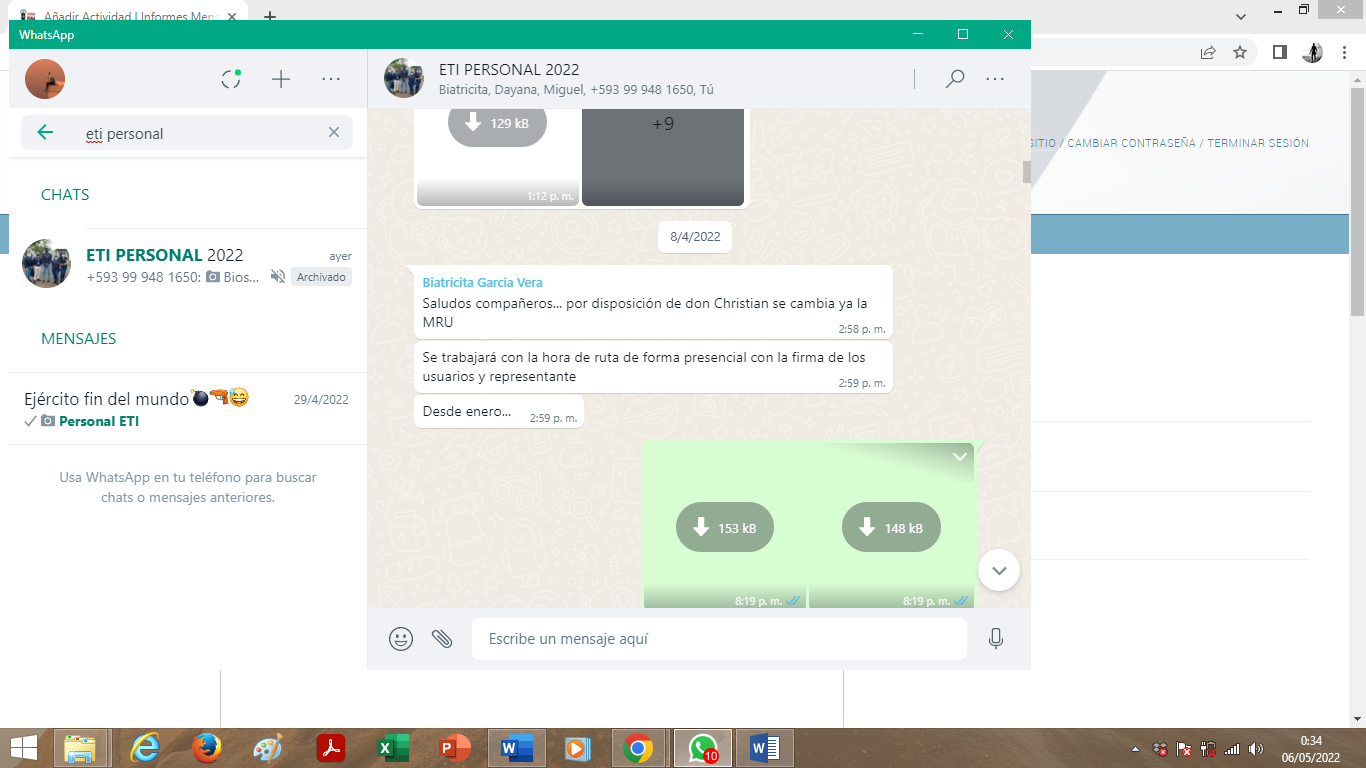Open the emoji picker

(401, 639)
